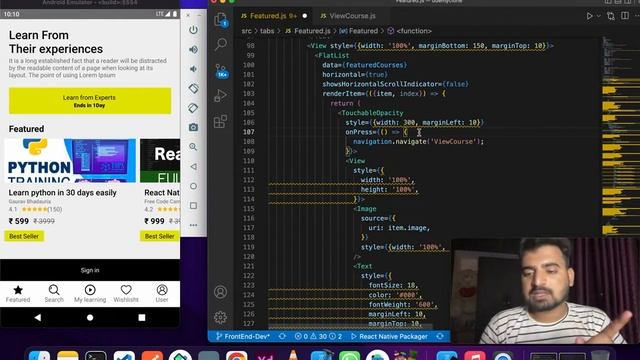Image resolution: width=640 pixels, height=360 pixels.
Task: Click emulator sidebar back triangle icon
Action: click(193, 167)
